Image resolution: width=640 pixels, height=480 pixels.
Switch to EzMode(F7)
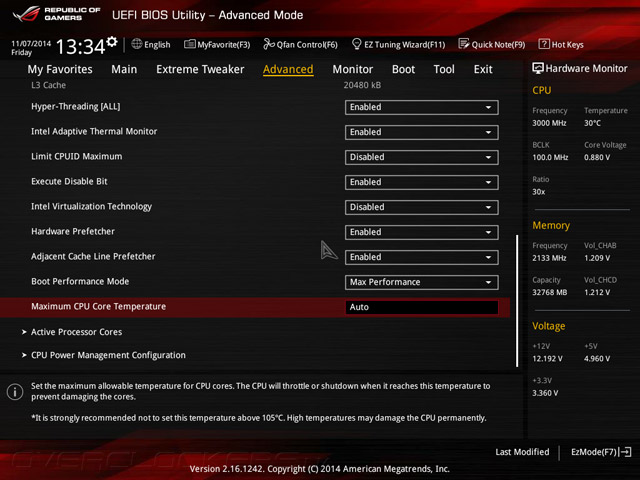click(601, 452)
